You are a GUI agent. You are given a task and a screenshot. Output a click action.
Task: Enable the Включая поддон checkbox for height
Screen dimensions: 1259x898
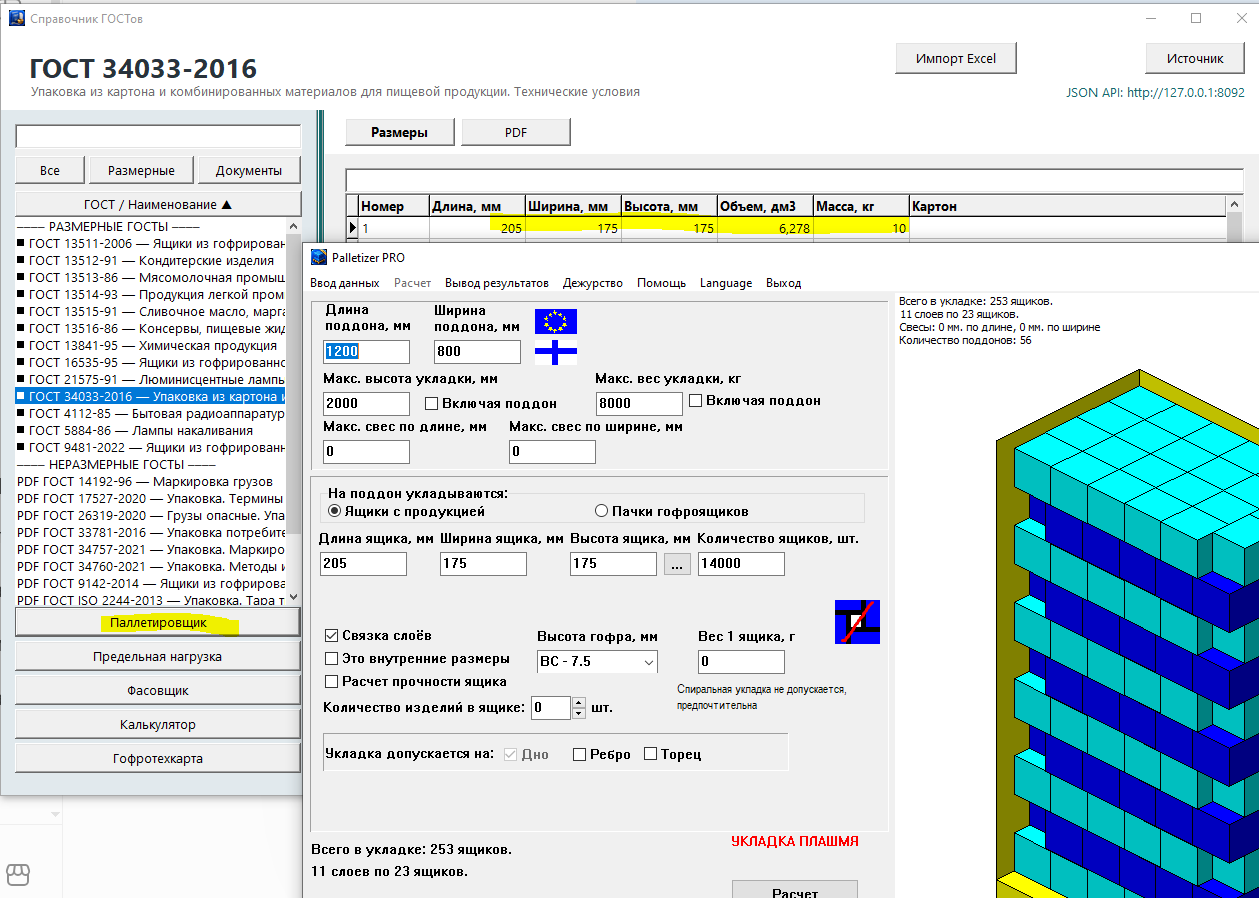[x=432, y=403]
